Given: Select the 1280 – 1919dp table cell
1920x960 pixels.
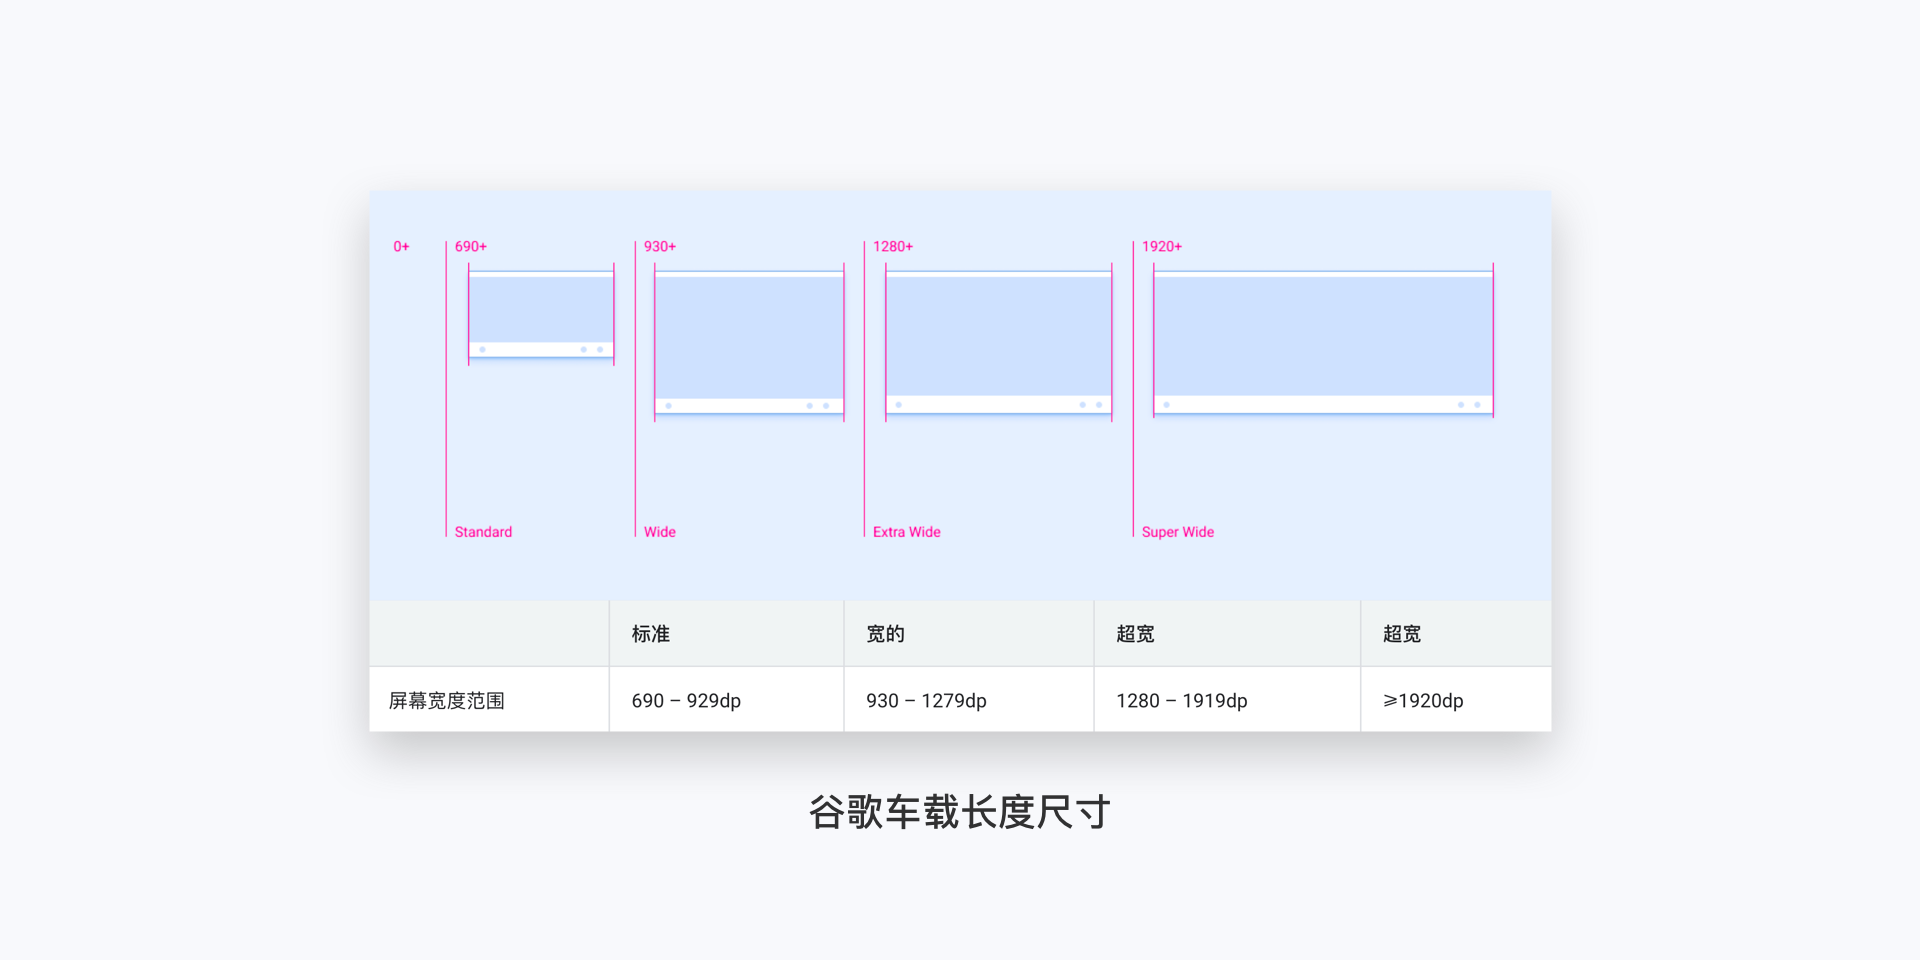Looking at the screenshot, I should coord(1228,700).
